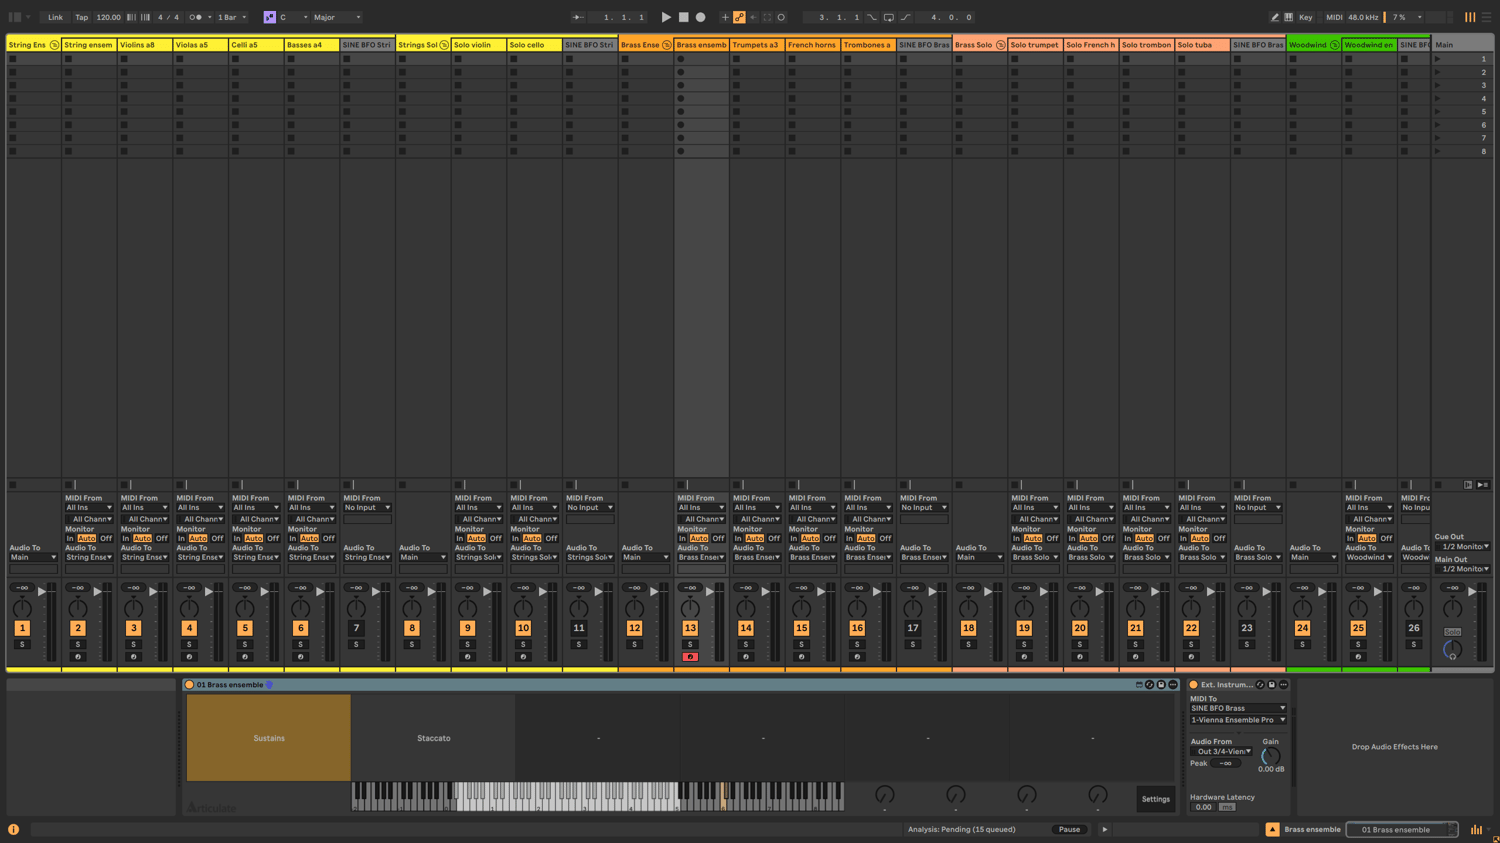Click the Follow playback icon
The image size is (1500, 843).
click(x=578, y=17)
